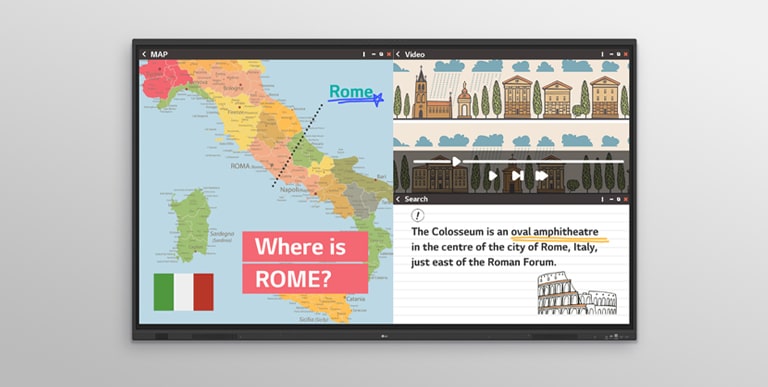Click the Colosseum sketch illustration
The image size is (768, 387).
[x=577, y=293]
